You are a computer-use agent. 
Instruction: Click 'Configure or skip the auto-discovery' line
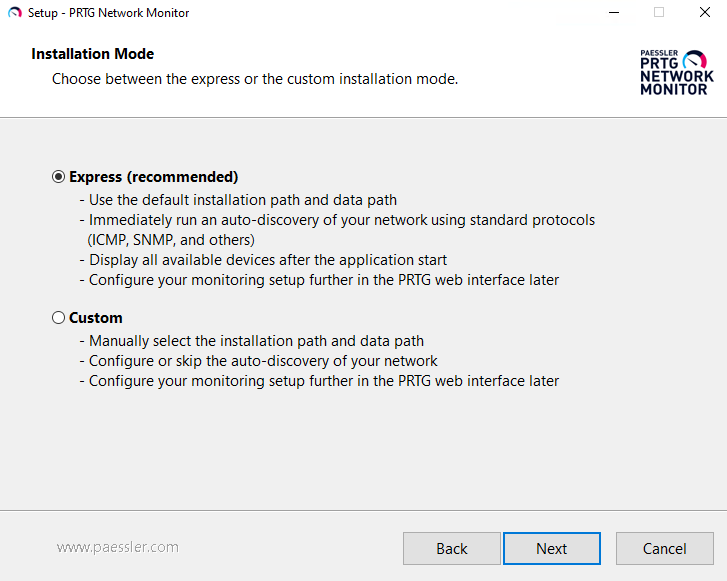(x=261, y=361)
